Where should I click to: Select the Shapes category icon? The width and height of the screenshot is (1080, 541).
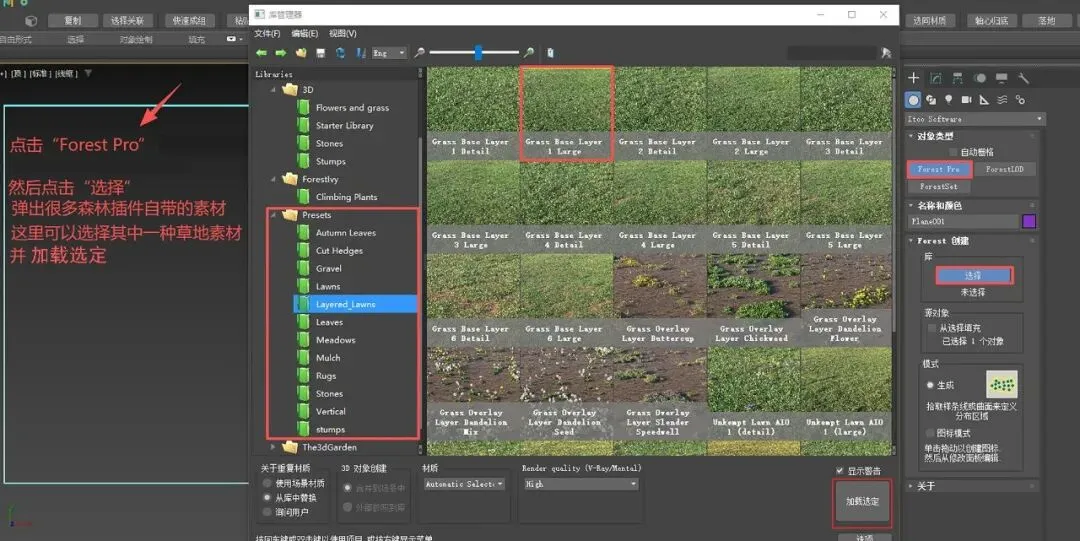click(931, 100)
